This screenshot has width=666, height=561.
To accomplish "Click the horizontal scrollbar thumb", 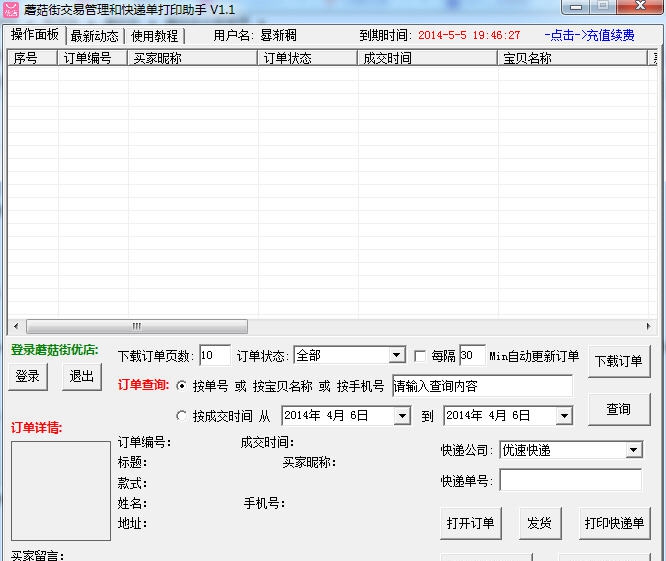I will coord(137,327).
